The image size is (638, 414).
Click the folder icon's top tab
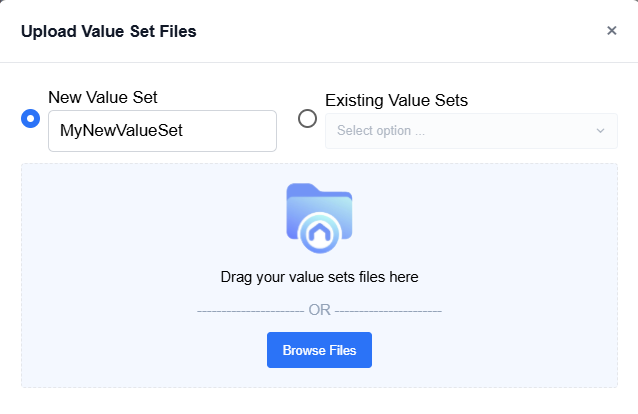303,189
